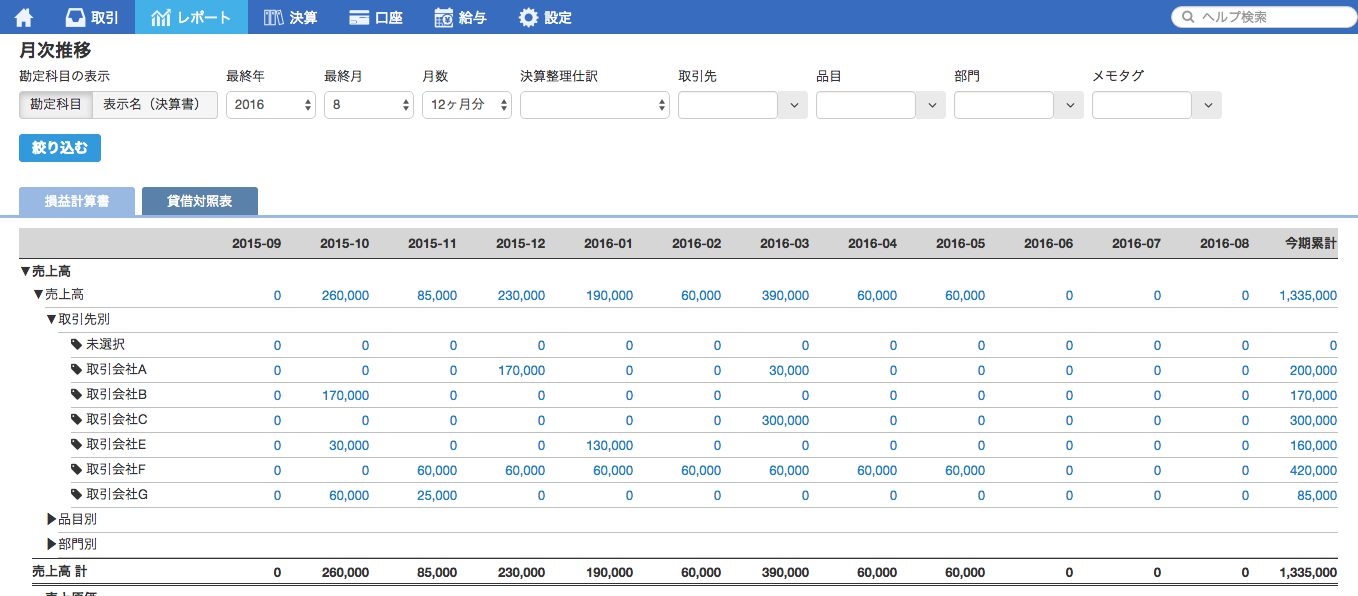Open 取引会社B 2015-10 value 170,000

click(x=345, y=396)
